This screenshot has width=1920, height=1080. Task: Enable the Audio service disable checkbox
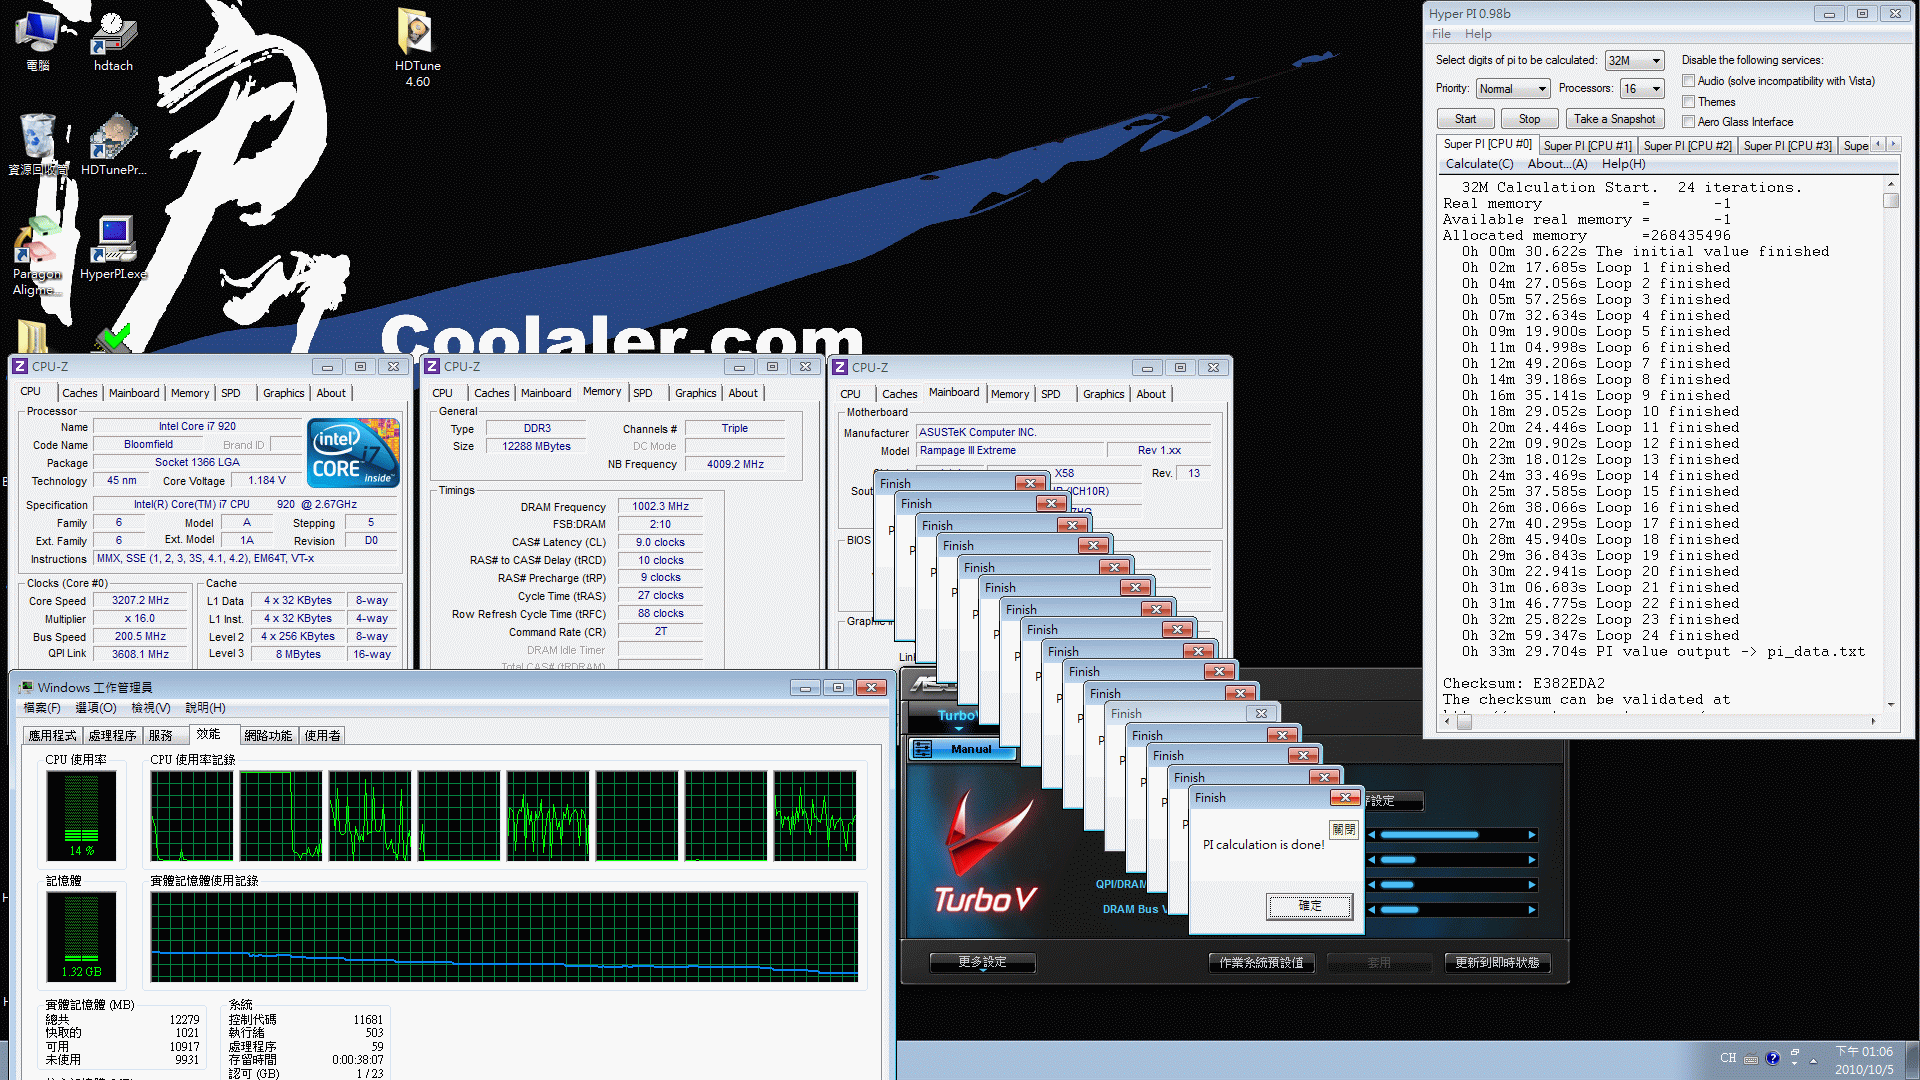pyautogui.click(x=1688, y=81)
